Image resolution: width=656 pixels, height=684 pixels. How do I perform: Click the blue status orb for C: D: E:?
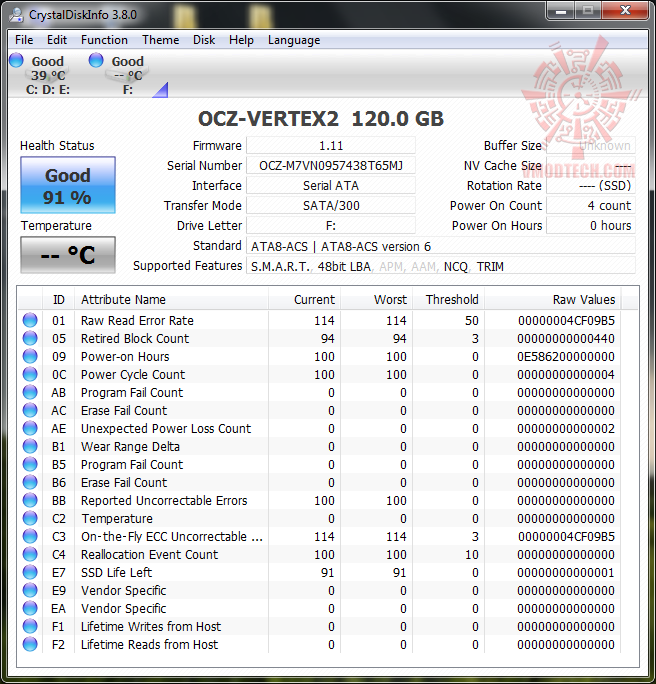pos(16,60)
